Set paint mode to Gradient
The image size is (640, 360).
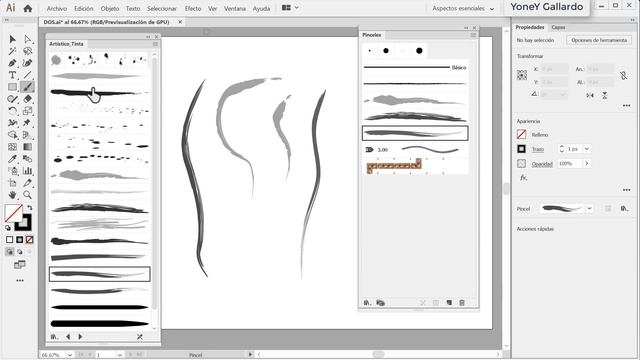coord(20,240)
